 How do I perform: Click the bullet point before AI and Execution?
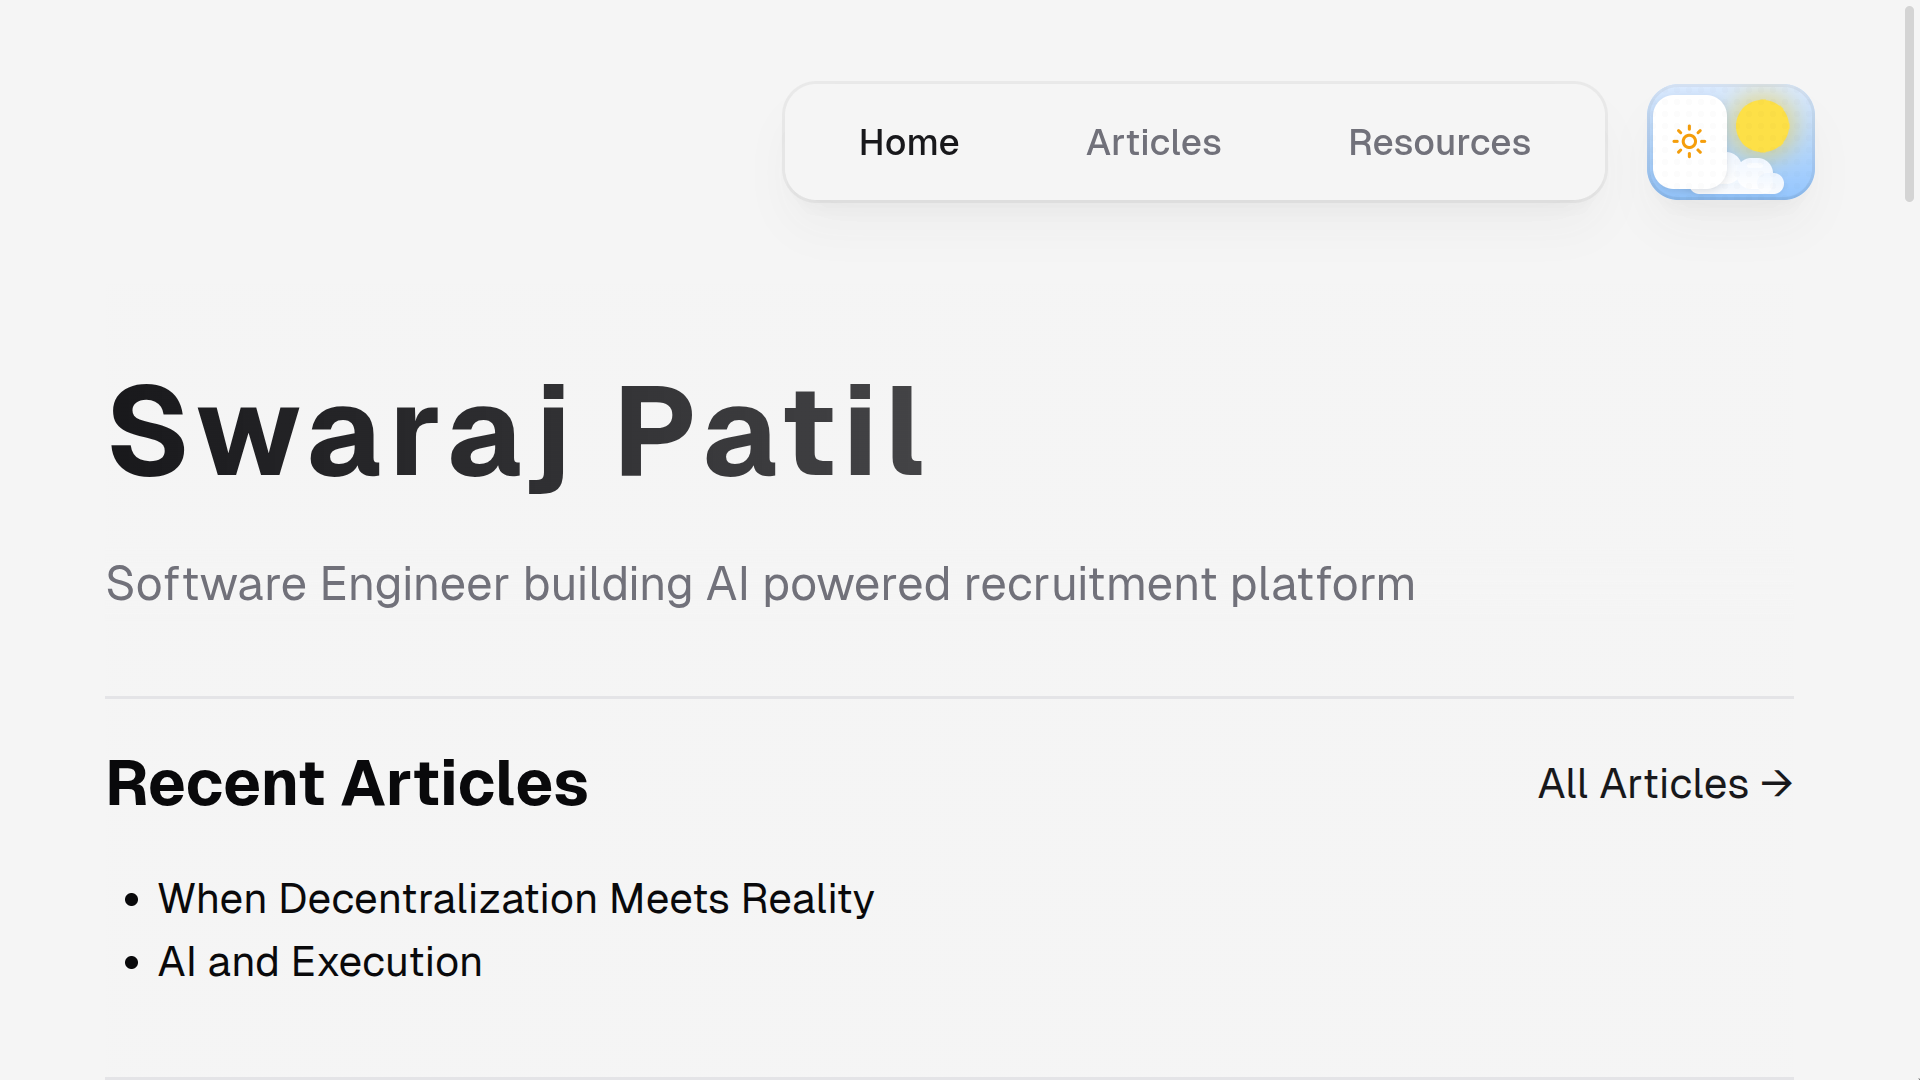coord(131,961)
